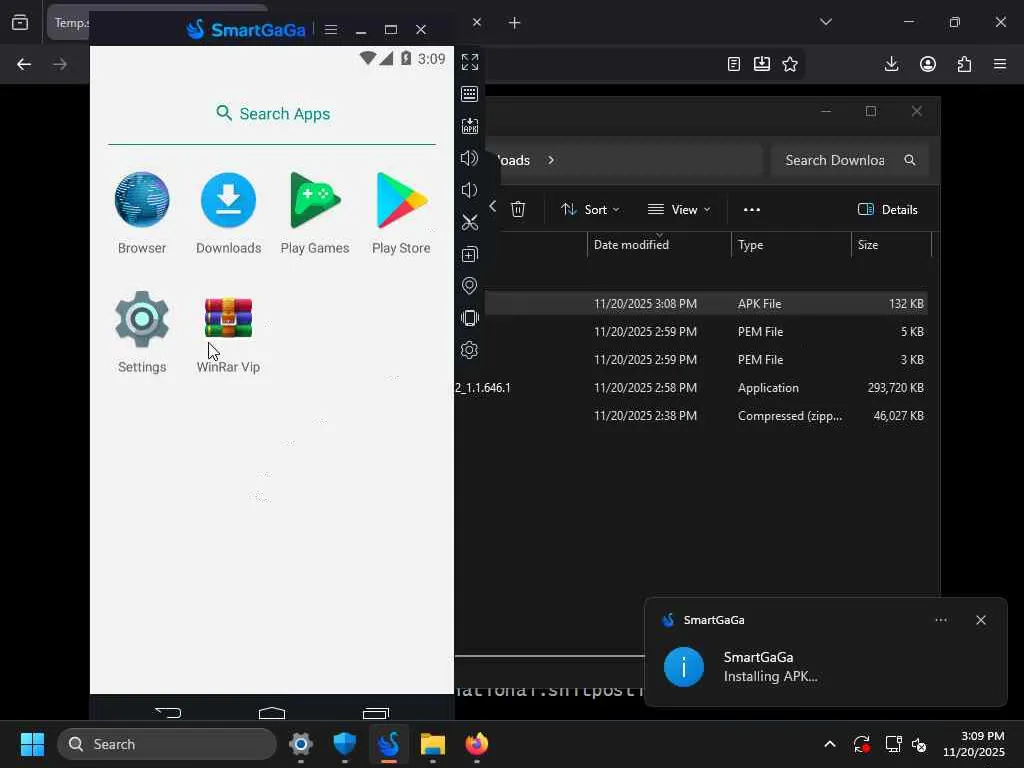The width and height of the screenshot is (1024, 768).
Task: Select the PEM File row 5 KB
Action: click(x=705, y=332)
